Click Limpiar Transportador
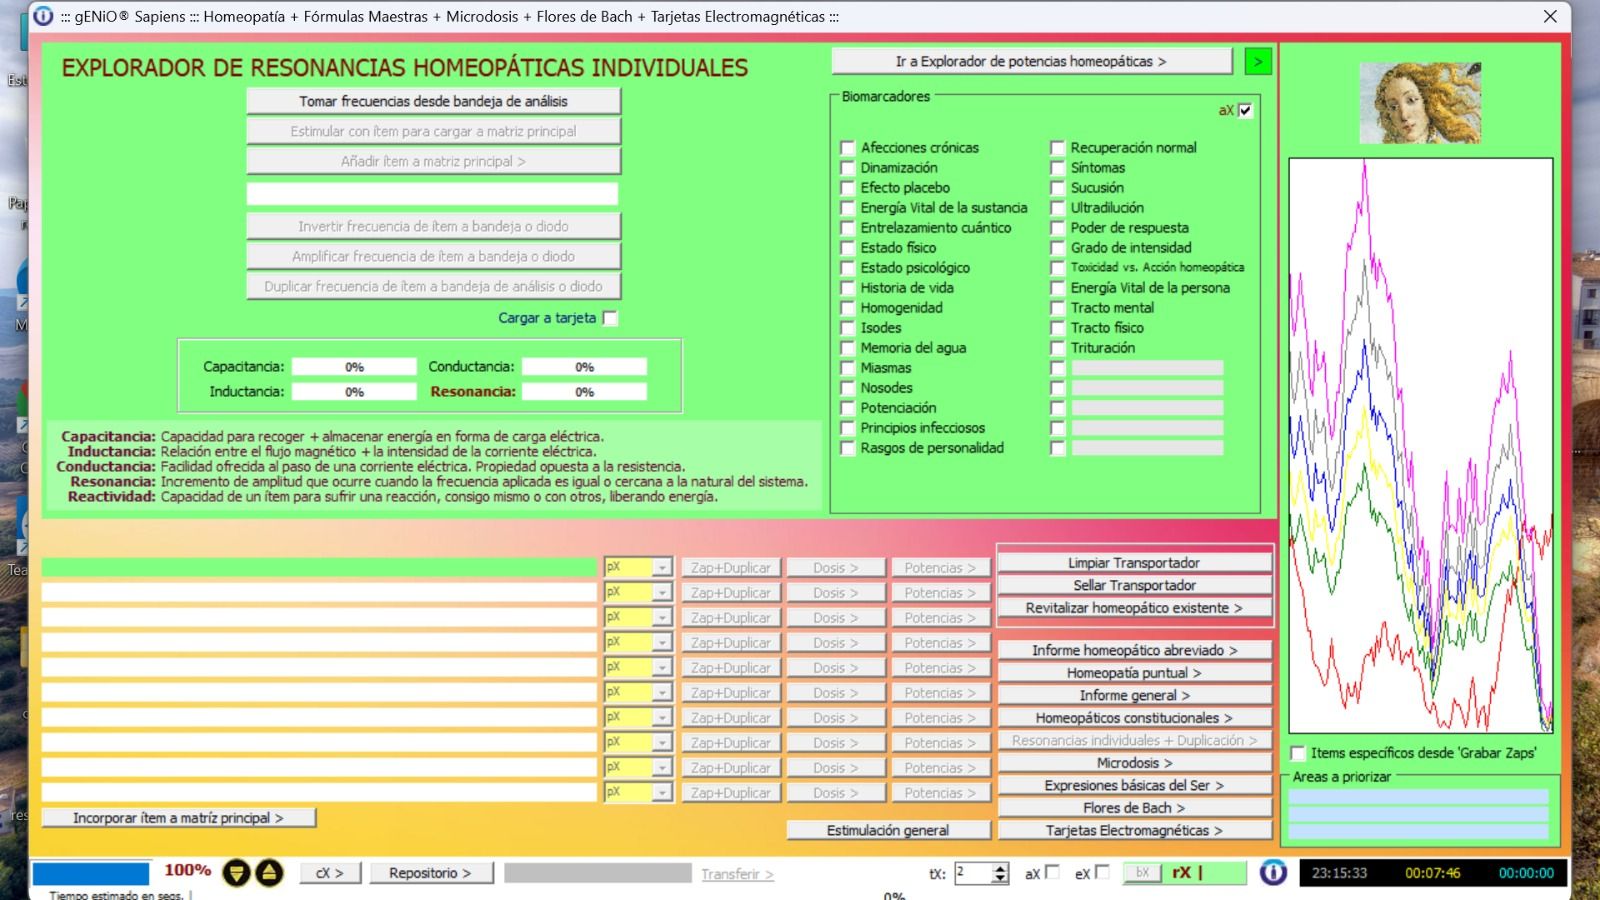The image size is (1600, 900). 1134,563
